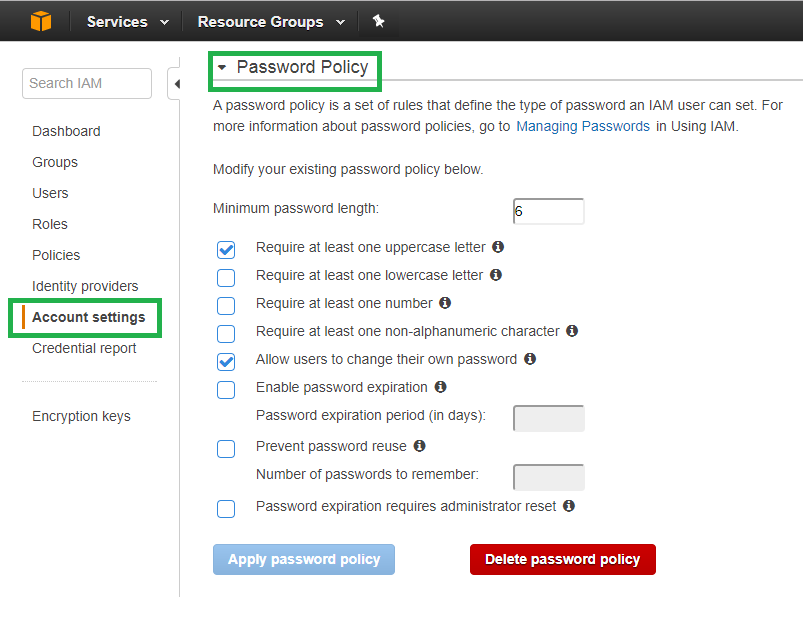The width and height of the screenshot is (805, 634).
Task: Collapse the sidebar with arrow handle
Action: (x=175, y=84)
